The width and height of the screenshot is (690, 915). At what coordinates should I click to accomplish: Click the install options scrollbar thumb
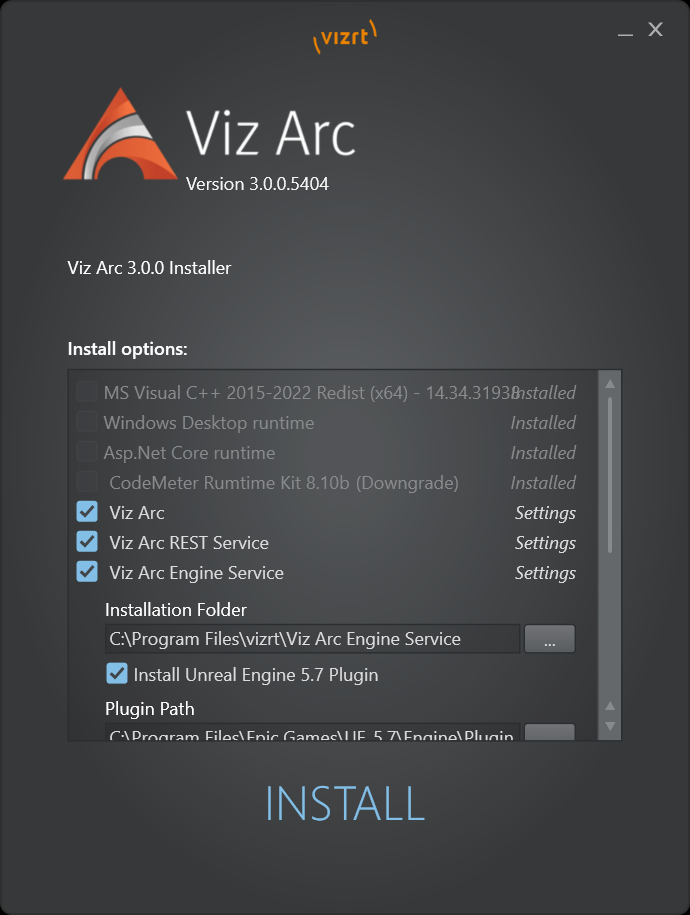pyautogui.click(x=610, y=474)
